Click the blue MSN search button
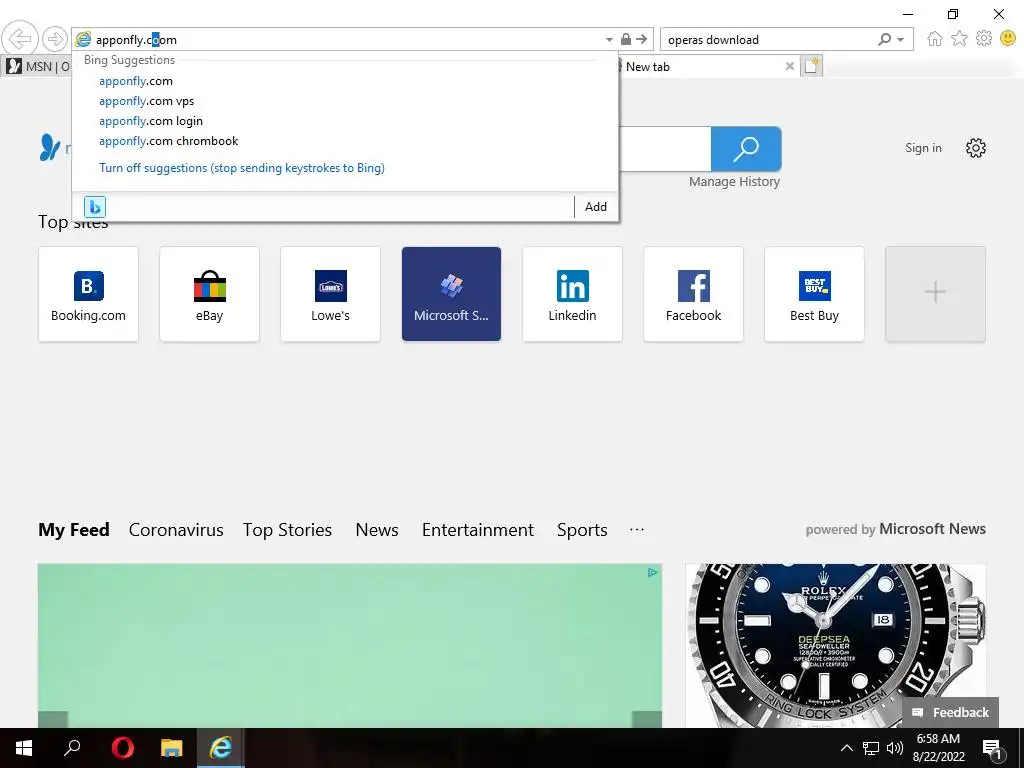 point(746,149)
